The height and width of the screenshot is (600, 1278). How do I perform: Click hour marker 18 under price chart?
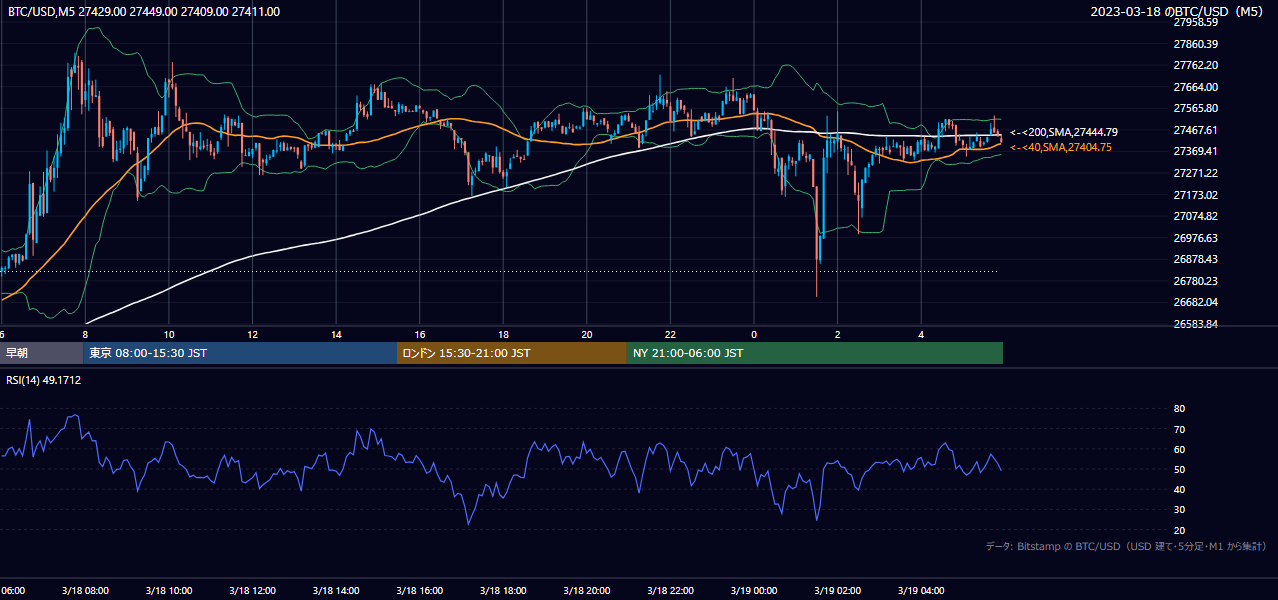click(503, 334)
